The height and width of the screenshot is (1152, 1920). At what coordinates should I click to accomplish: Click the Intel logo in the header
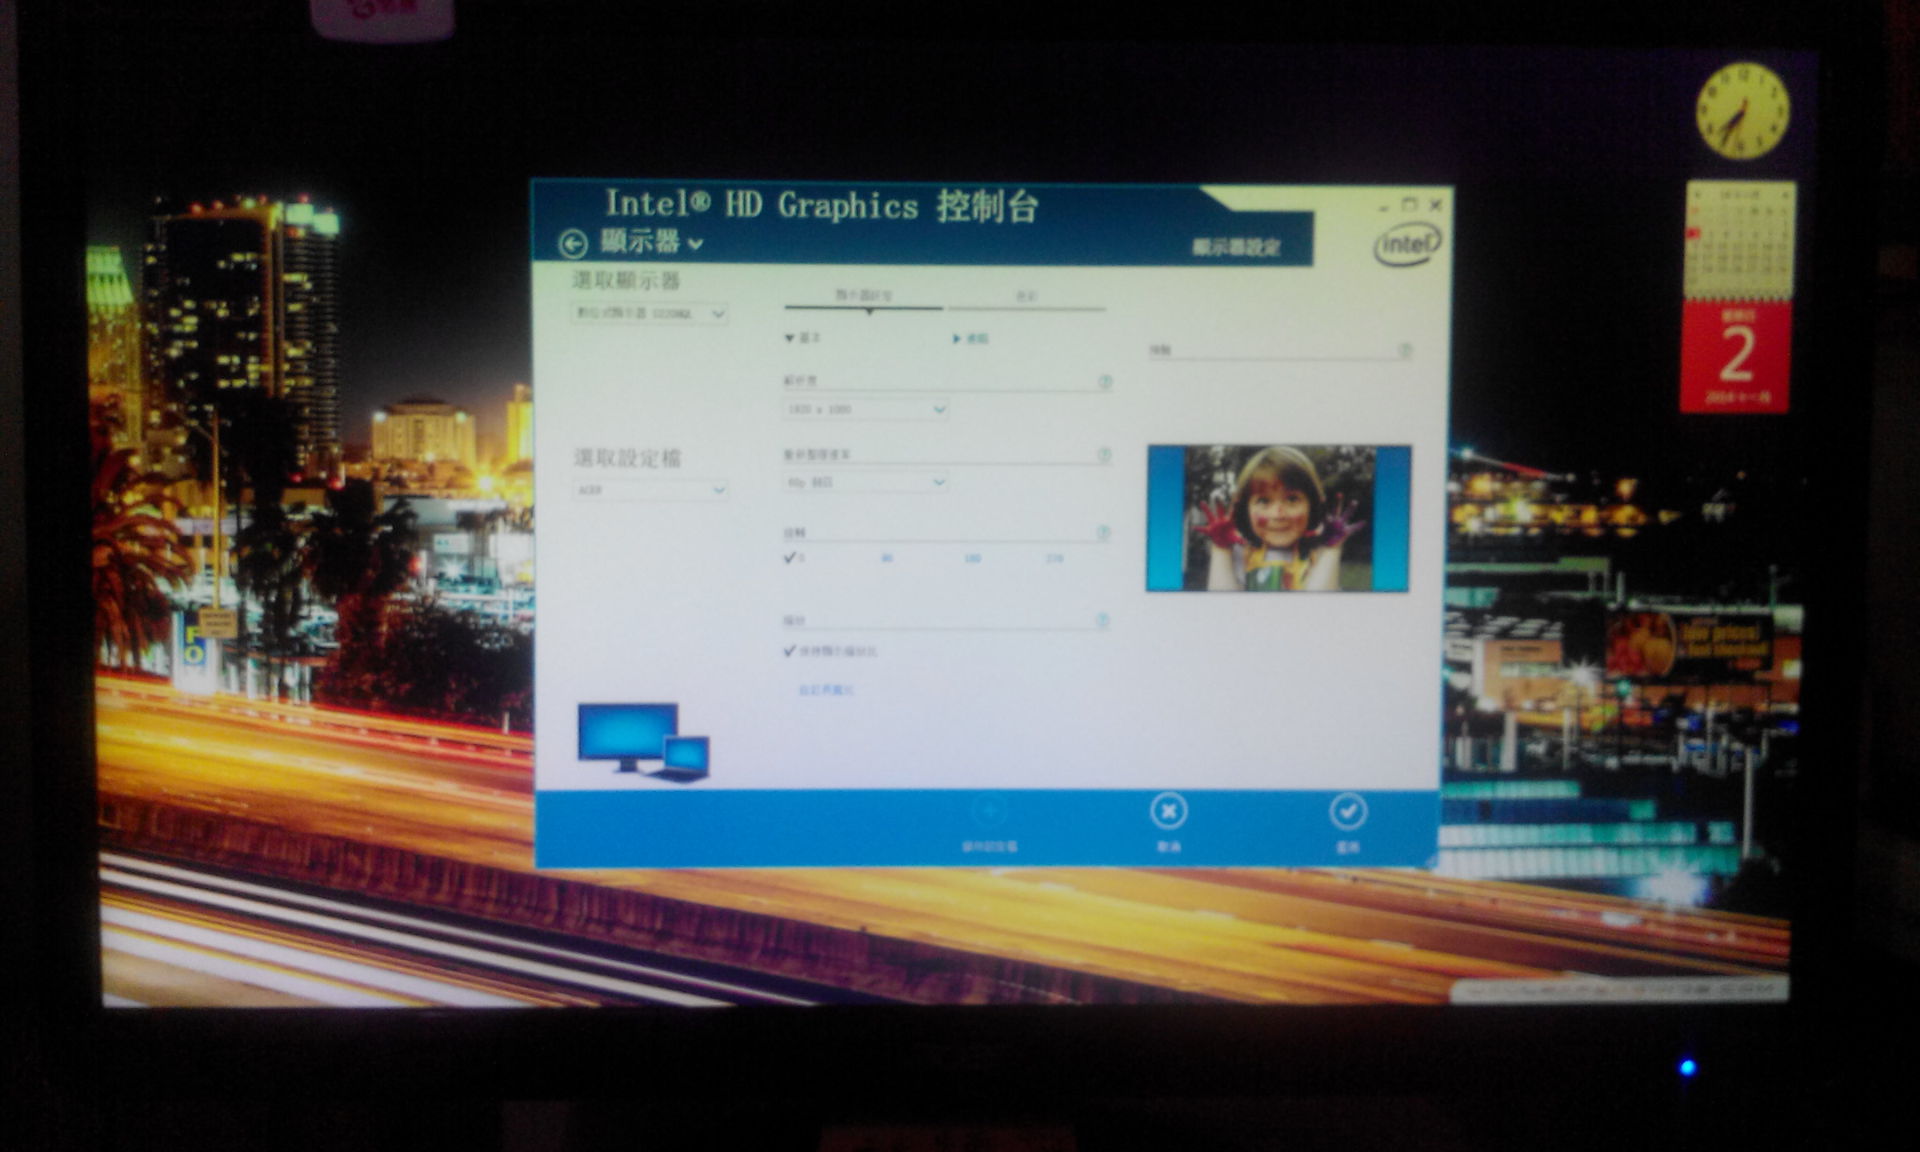[x=1407, y=244]
